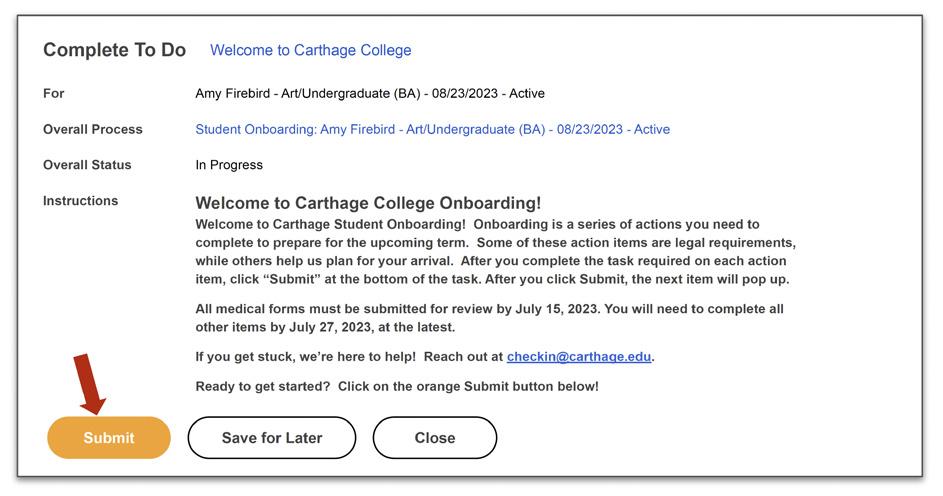The height and width of the screenshot is (496, 943).
Task: Click the If you get stuck help text
Action: pos(350,356)
